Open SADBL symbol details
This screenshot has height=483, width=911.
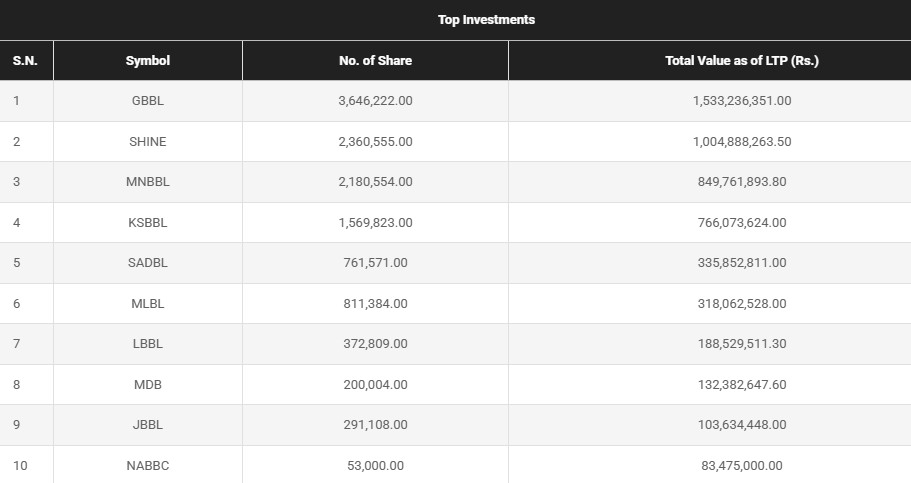pyautogui.click(x=148, y=263)
